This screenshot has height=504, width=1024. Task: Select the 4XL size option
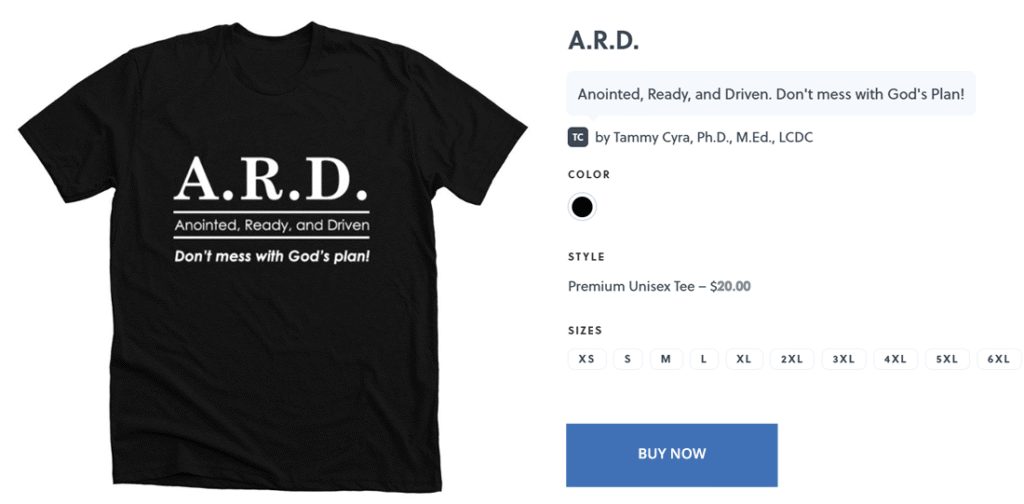click(895, 359)
